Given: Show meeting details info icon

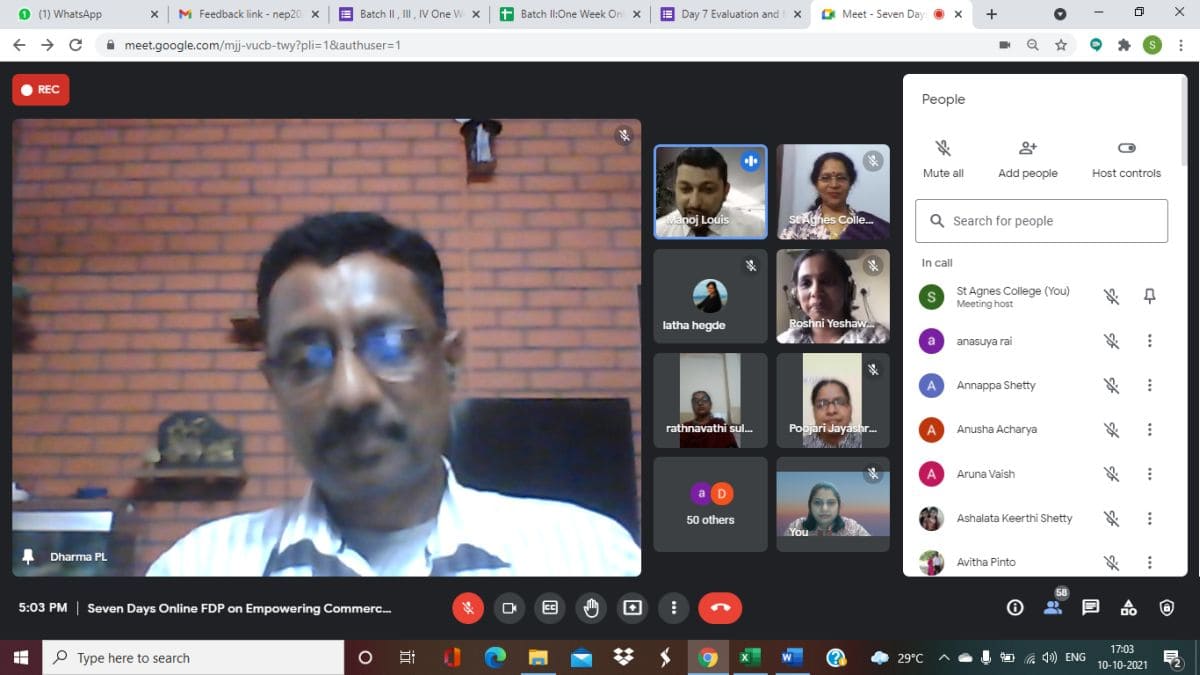Looking at the screenshot, I should (x=1015, y=607).
